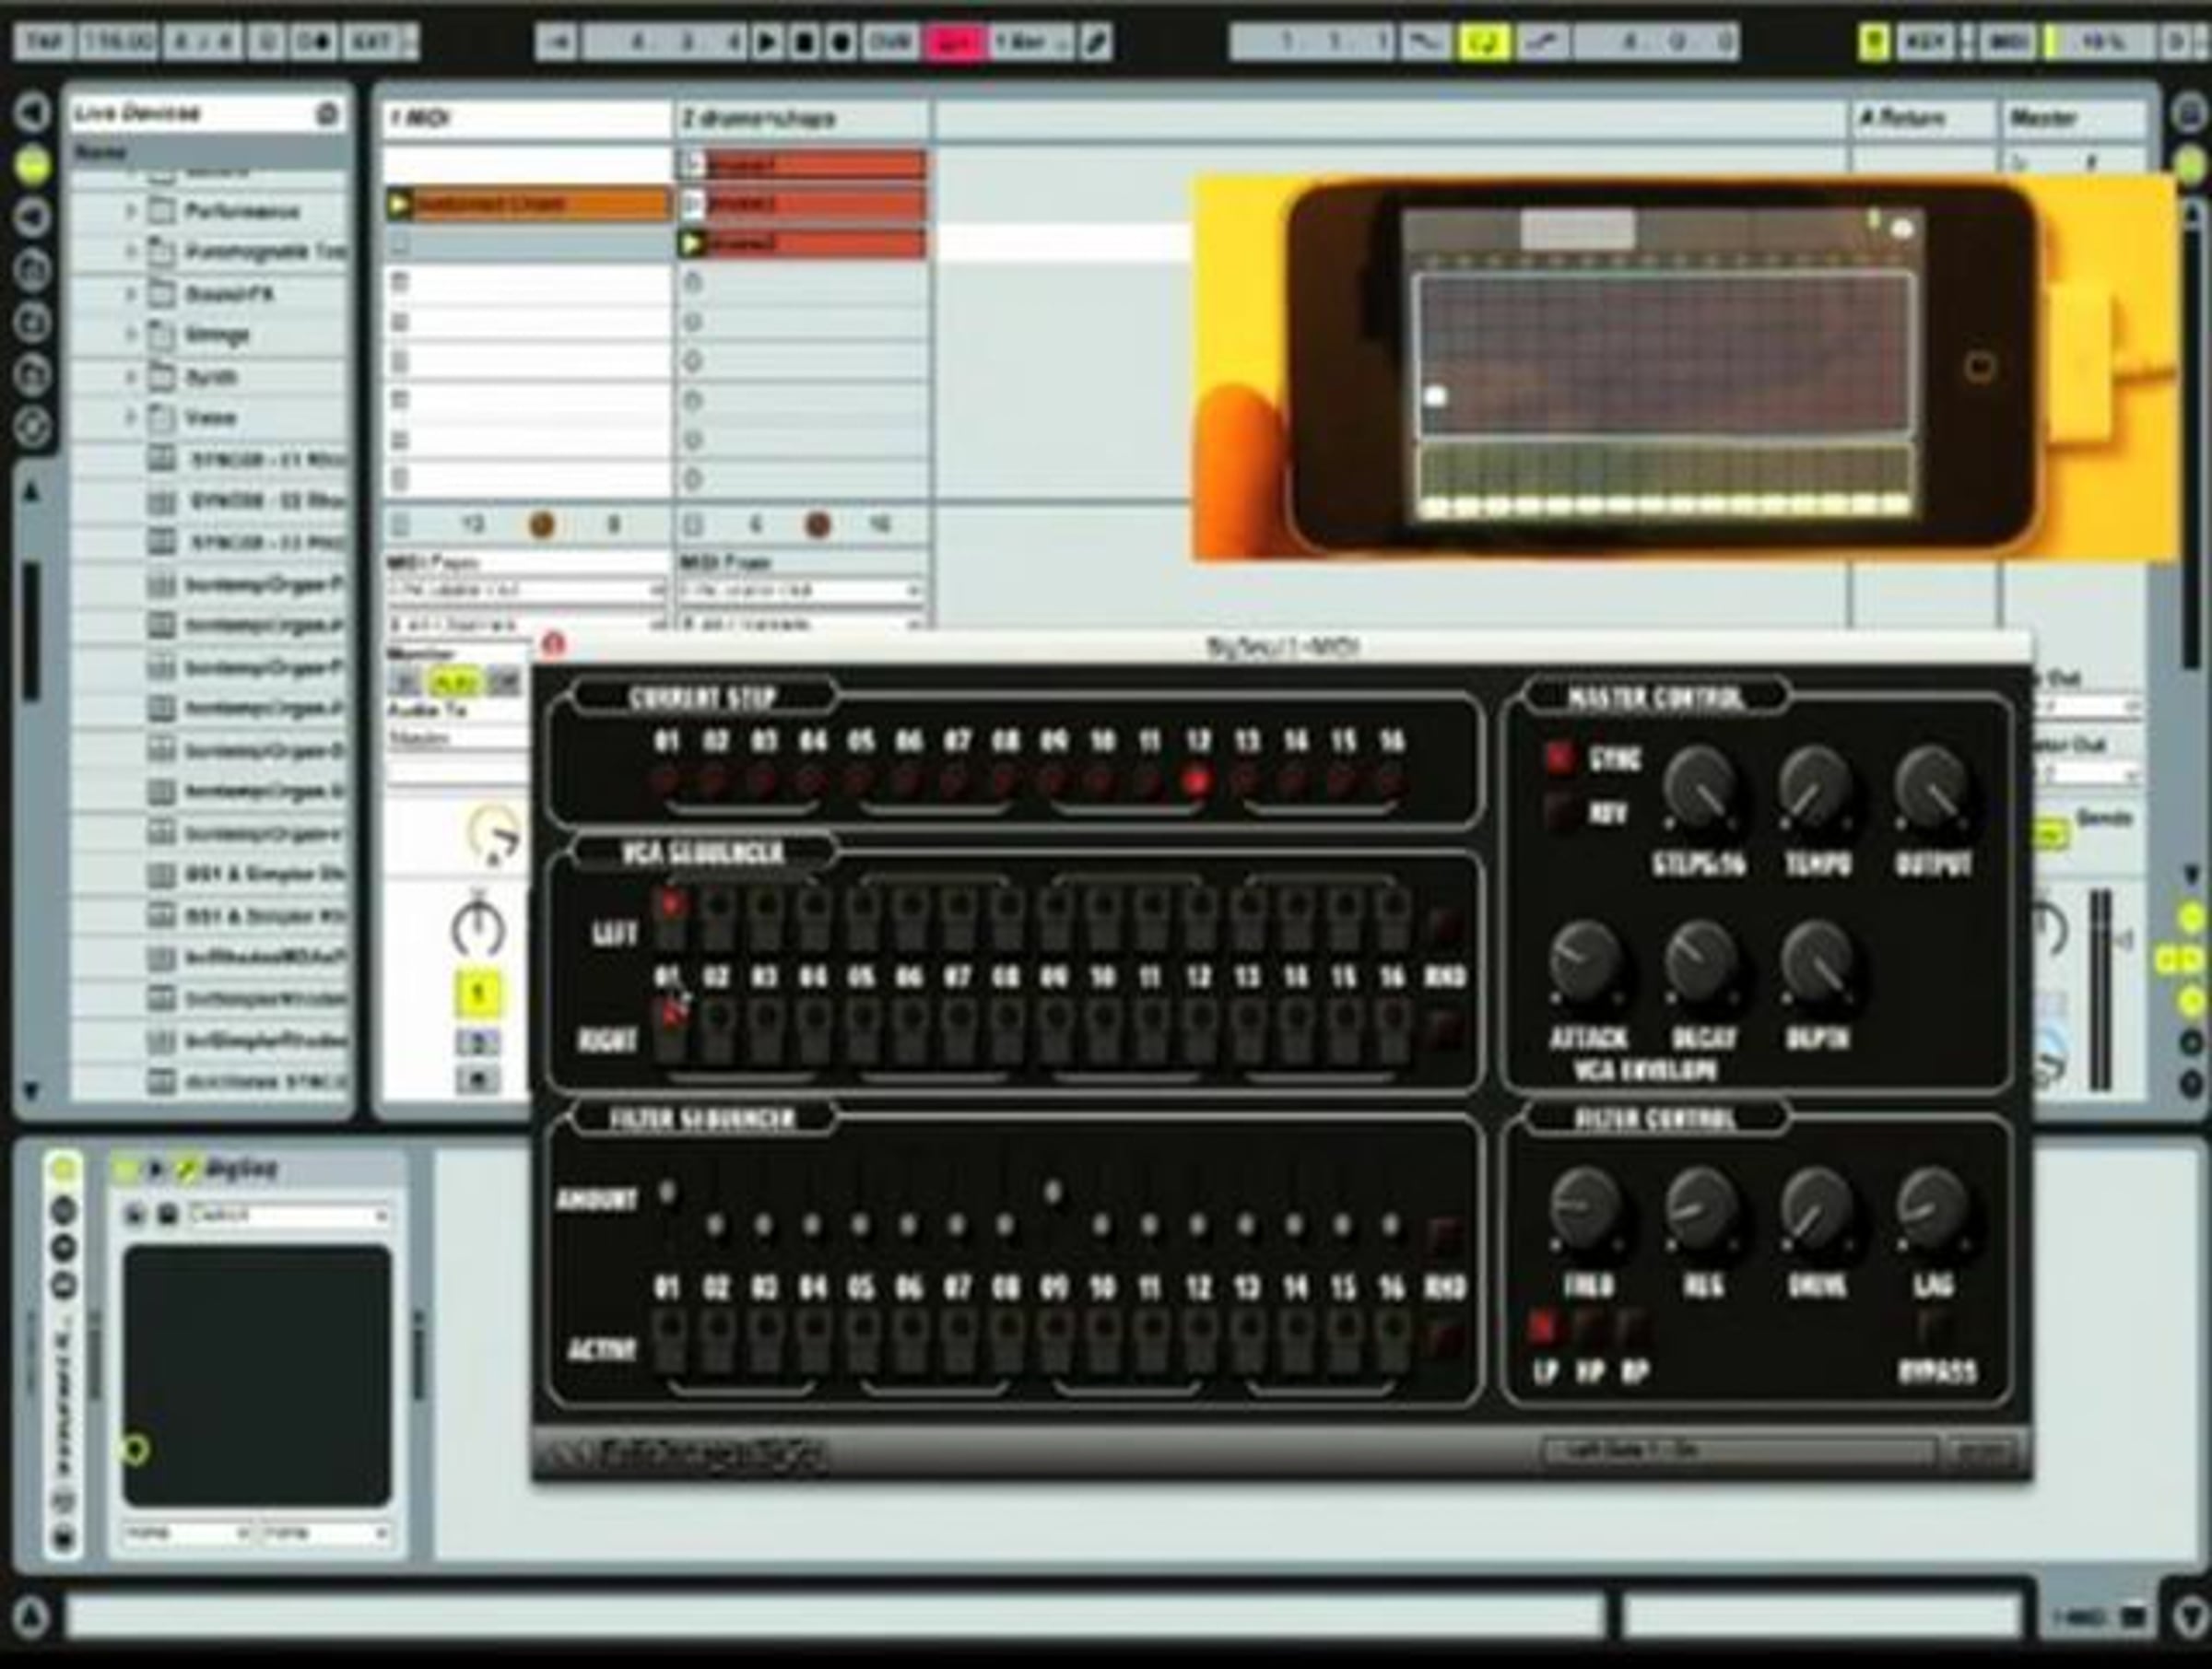Toggle the filter BYPASS switch
This screenshot has width=2212, height=1669.
[1933, 1328]
